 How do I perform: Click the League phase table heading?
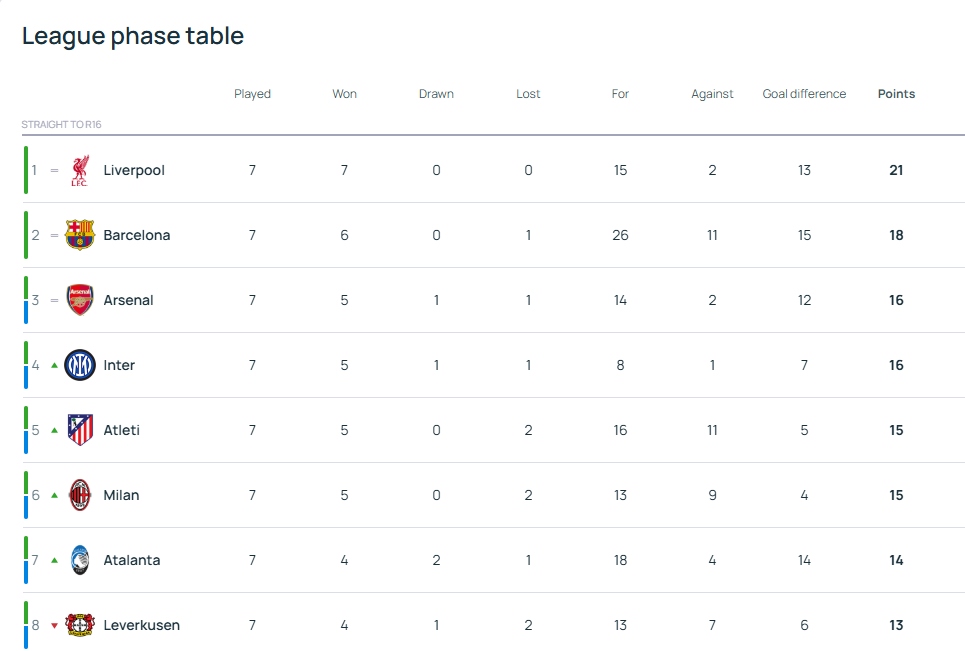(x=133, y=36)
